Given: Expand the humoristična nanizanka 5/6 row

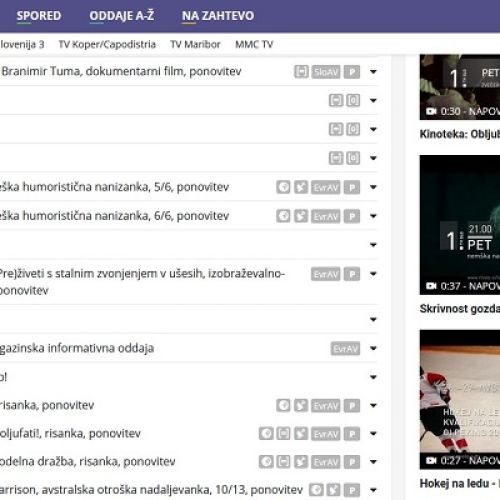Looking at the screenshot, I should point(373,187).
